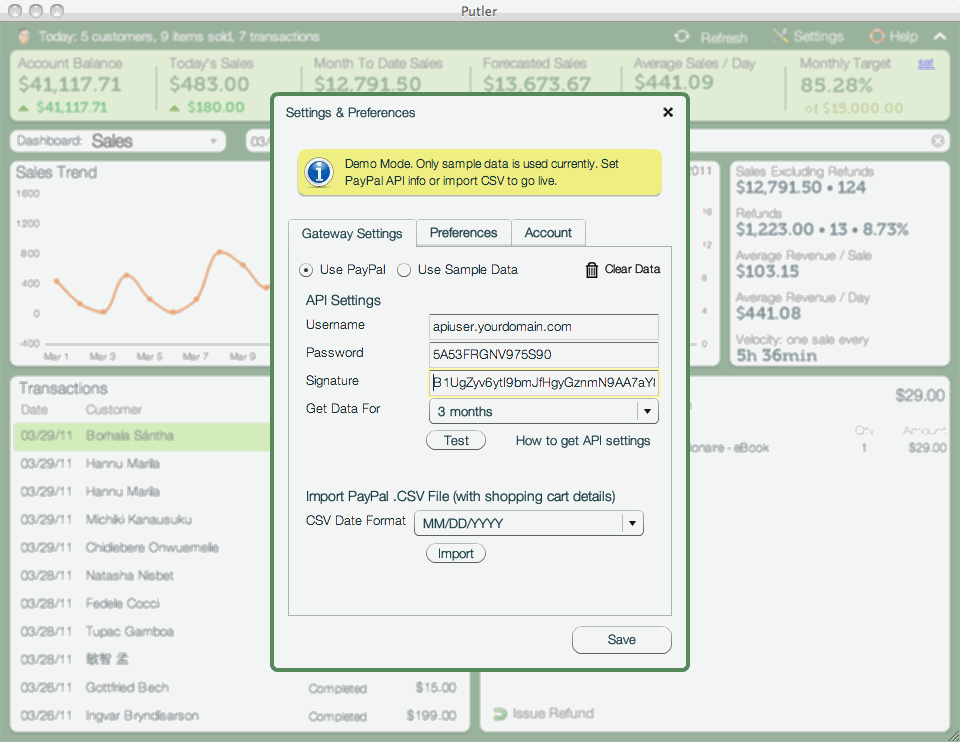
Task: Save the settings
Action: tap(621, 640)
